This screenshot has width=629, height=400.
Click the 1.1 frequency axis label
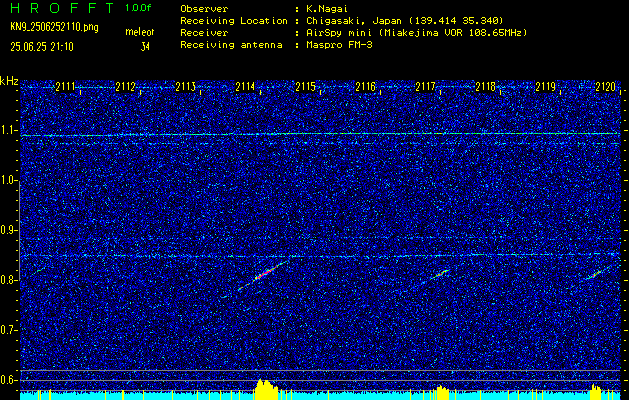point(8,130)
